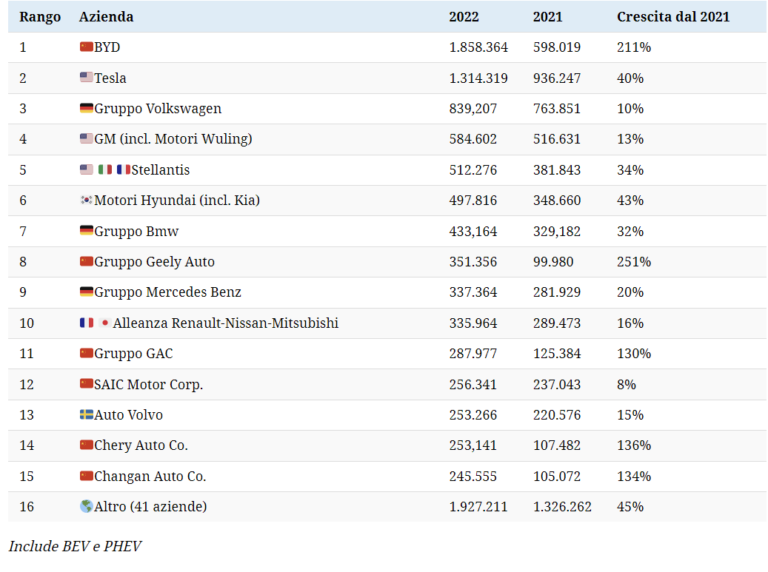Screen dimensions: 768x572
Task: Click Bmw 2021 value 329,182
Action: pos(557,231)
